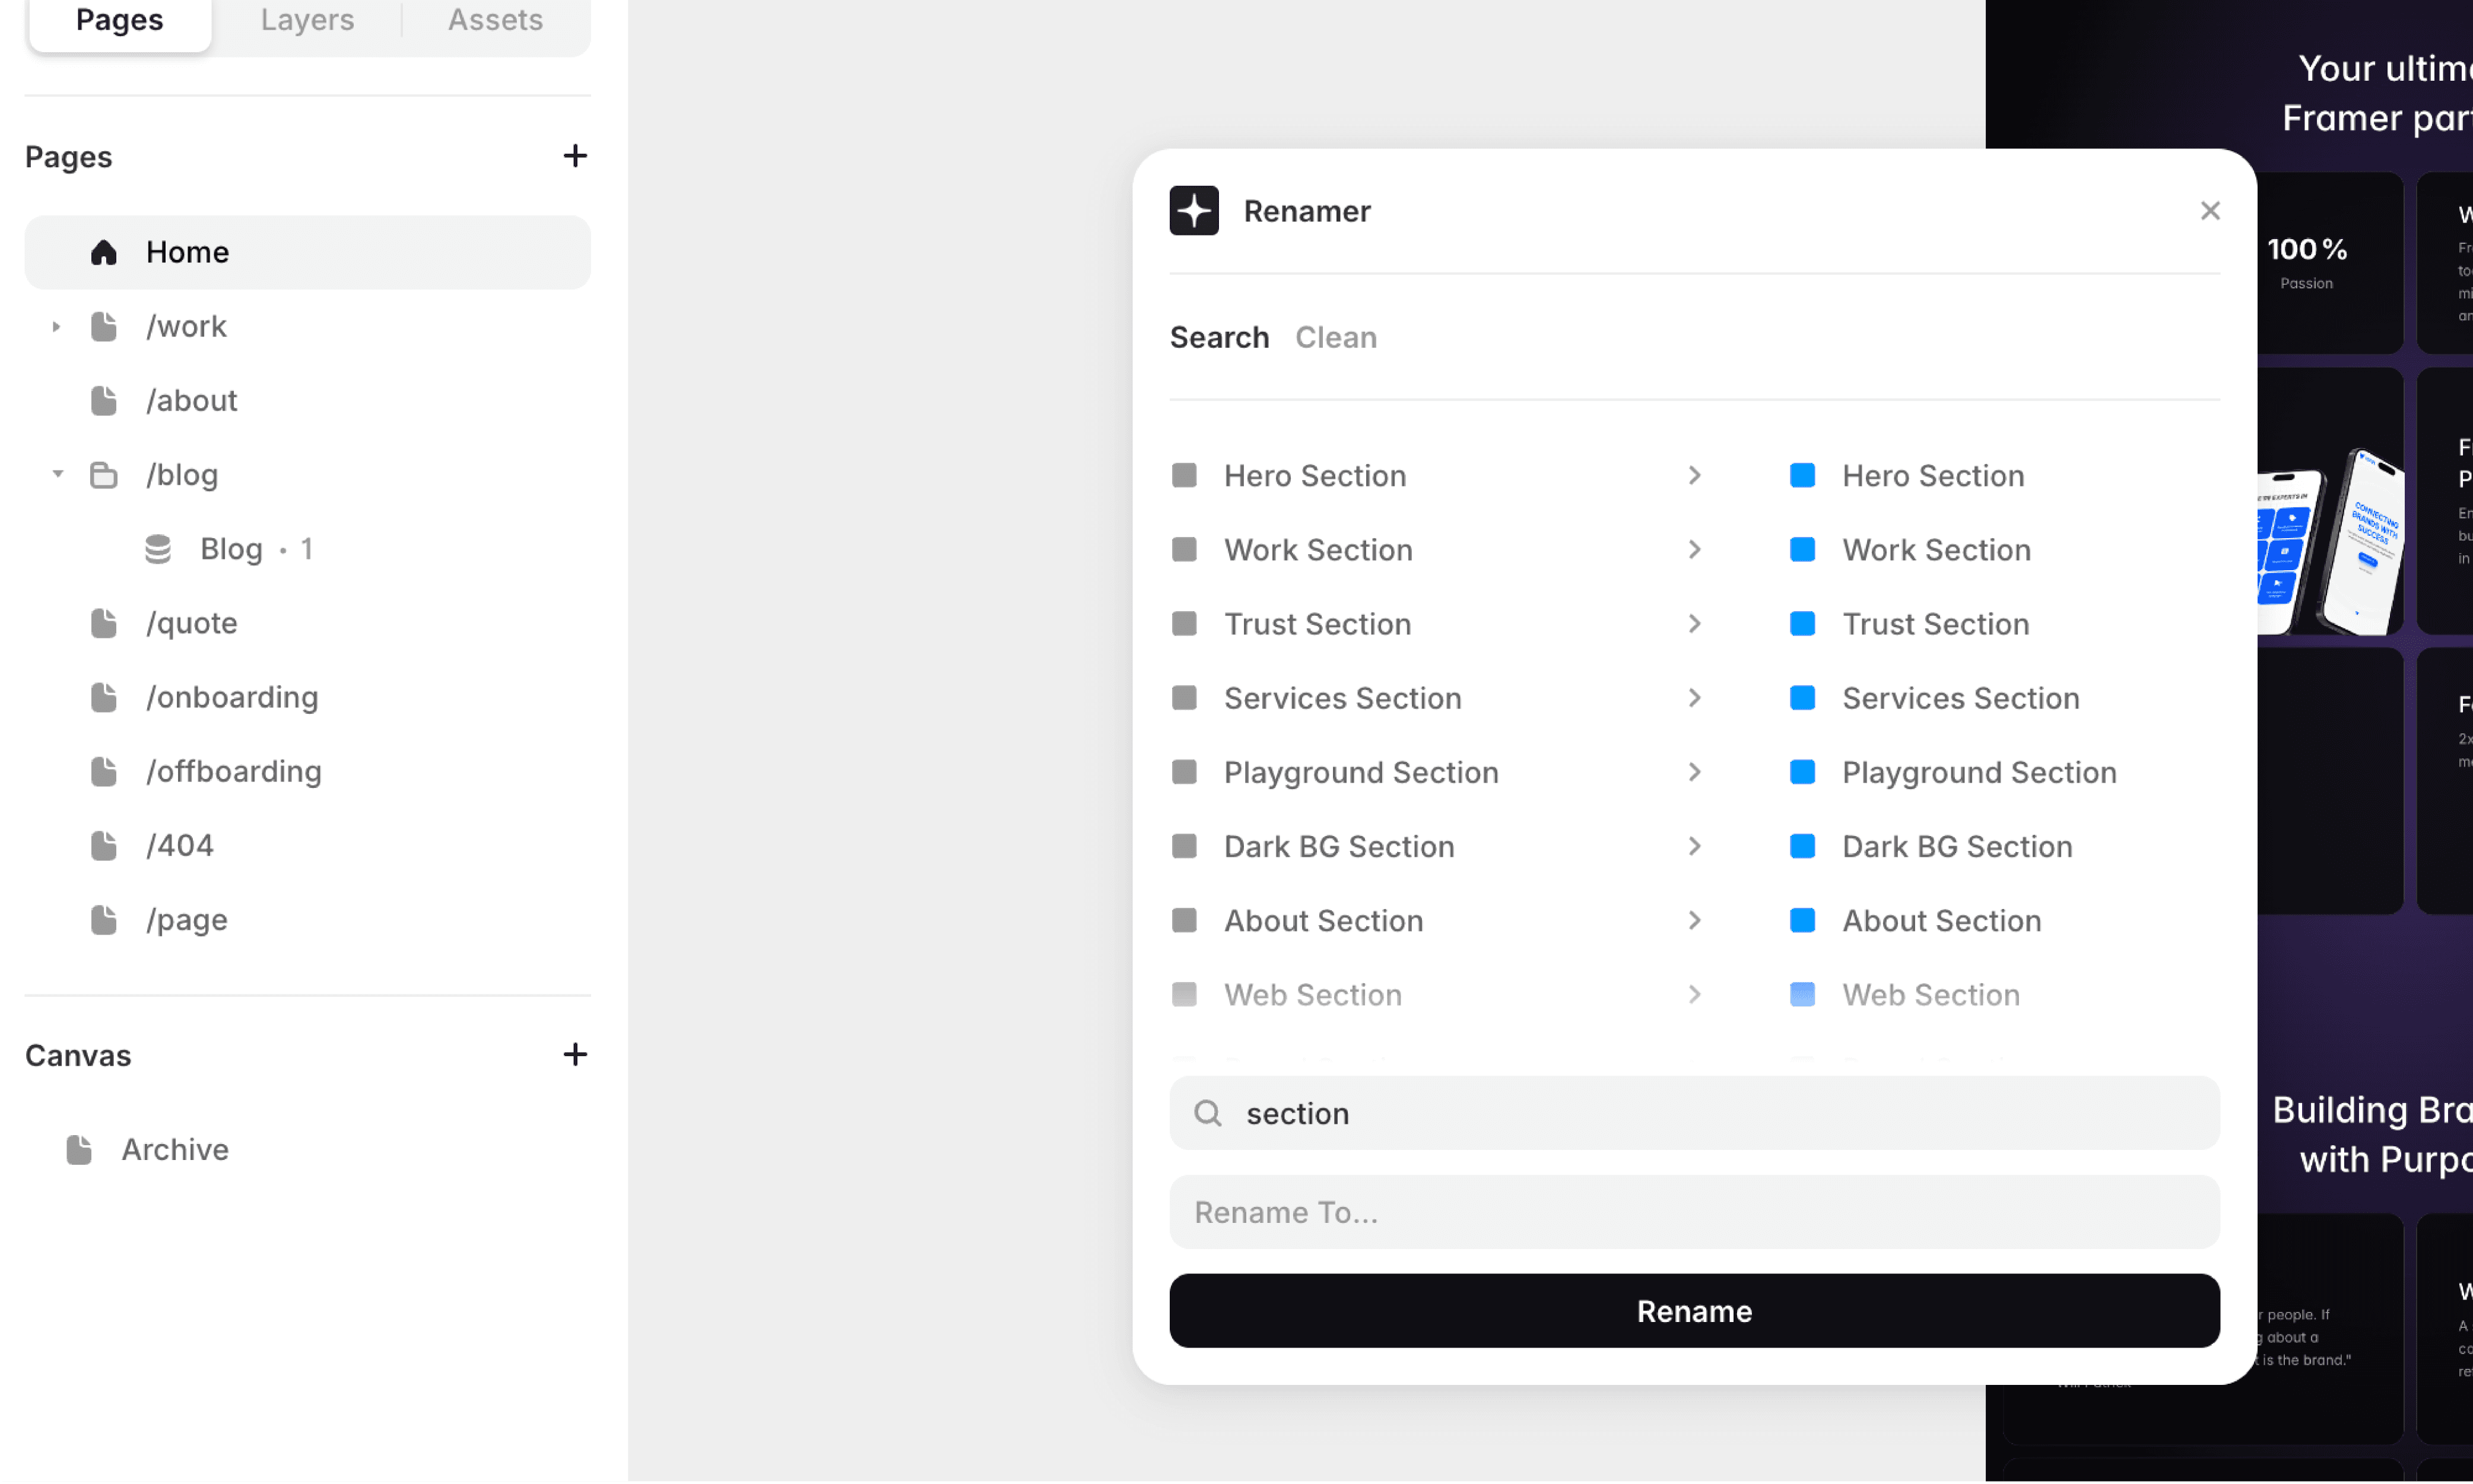Switch to the Clean tab in Renamer

pos(1335,338)
